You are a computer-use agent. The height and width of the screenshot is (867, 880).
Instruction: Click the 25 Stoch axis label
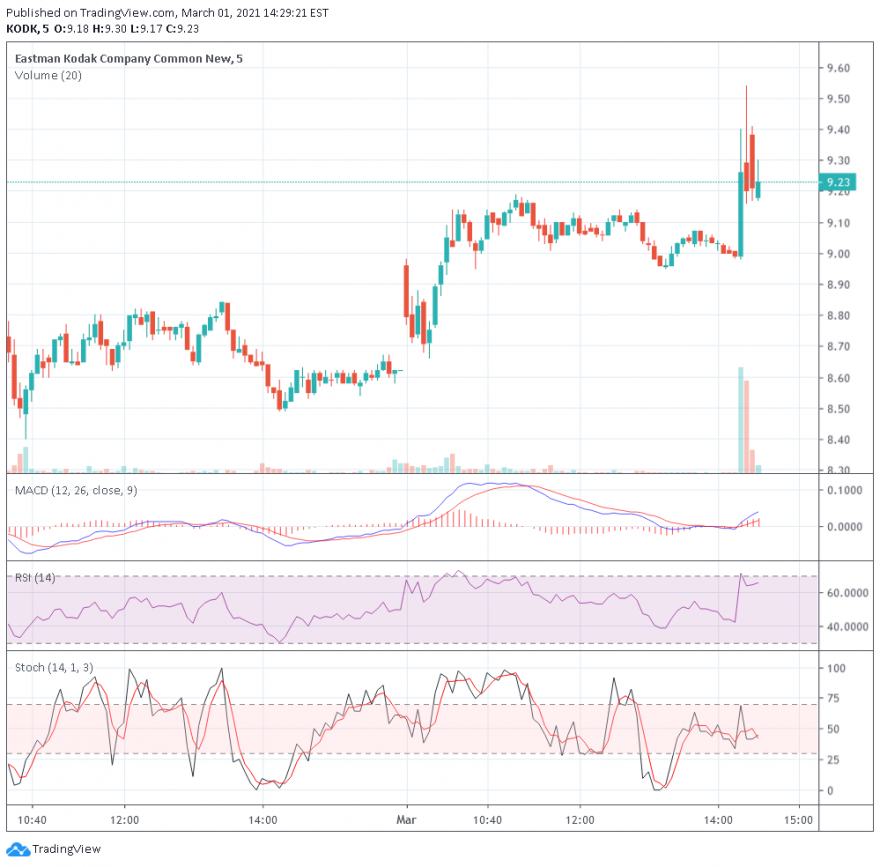pyautogui.click(x=833, y=759)
